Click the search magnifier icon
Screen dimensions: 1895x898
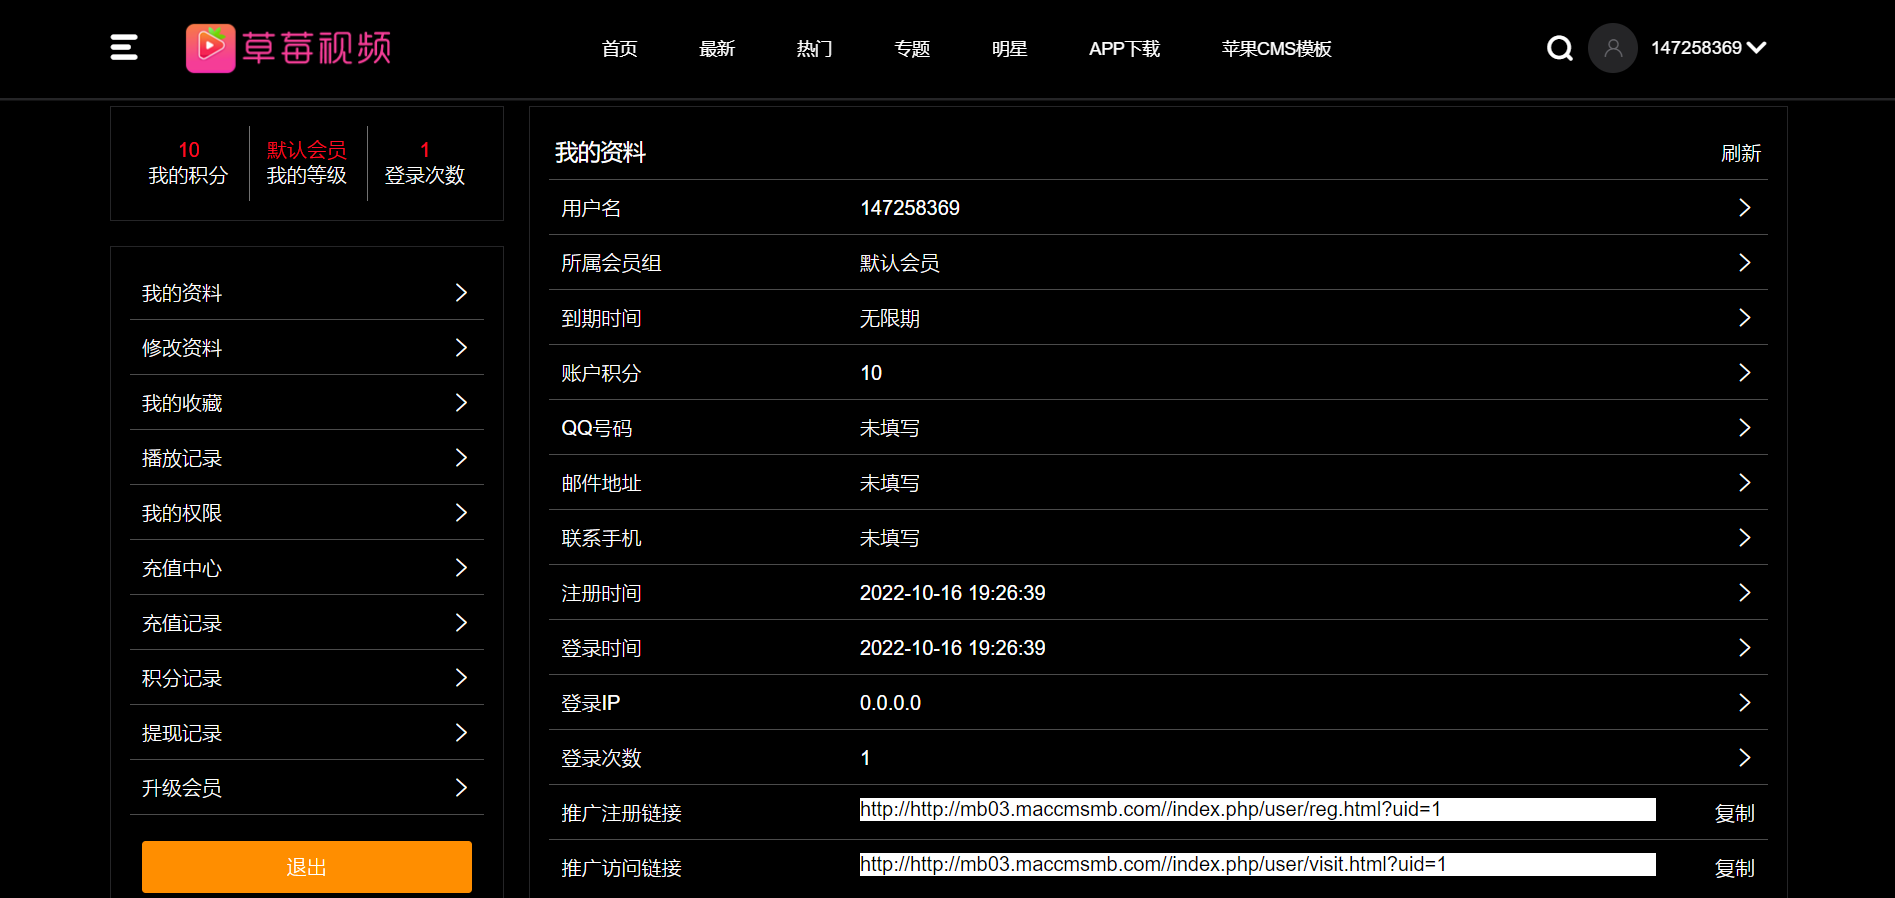click(1559, 48)
